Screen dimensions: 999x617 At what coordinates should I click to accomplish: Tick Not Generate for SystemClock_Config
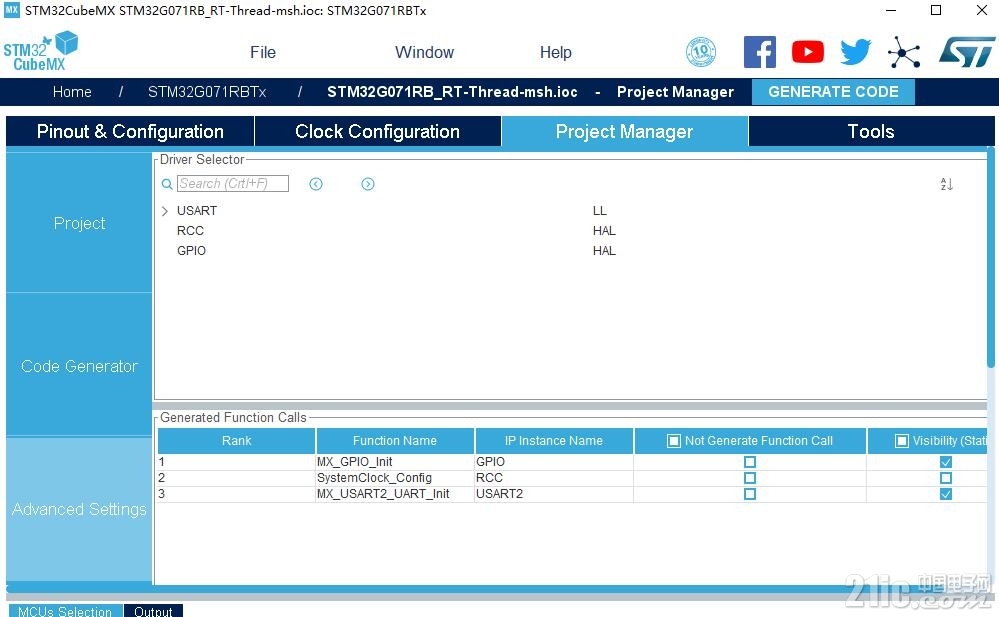[x=750, y=478]
